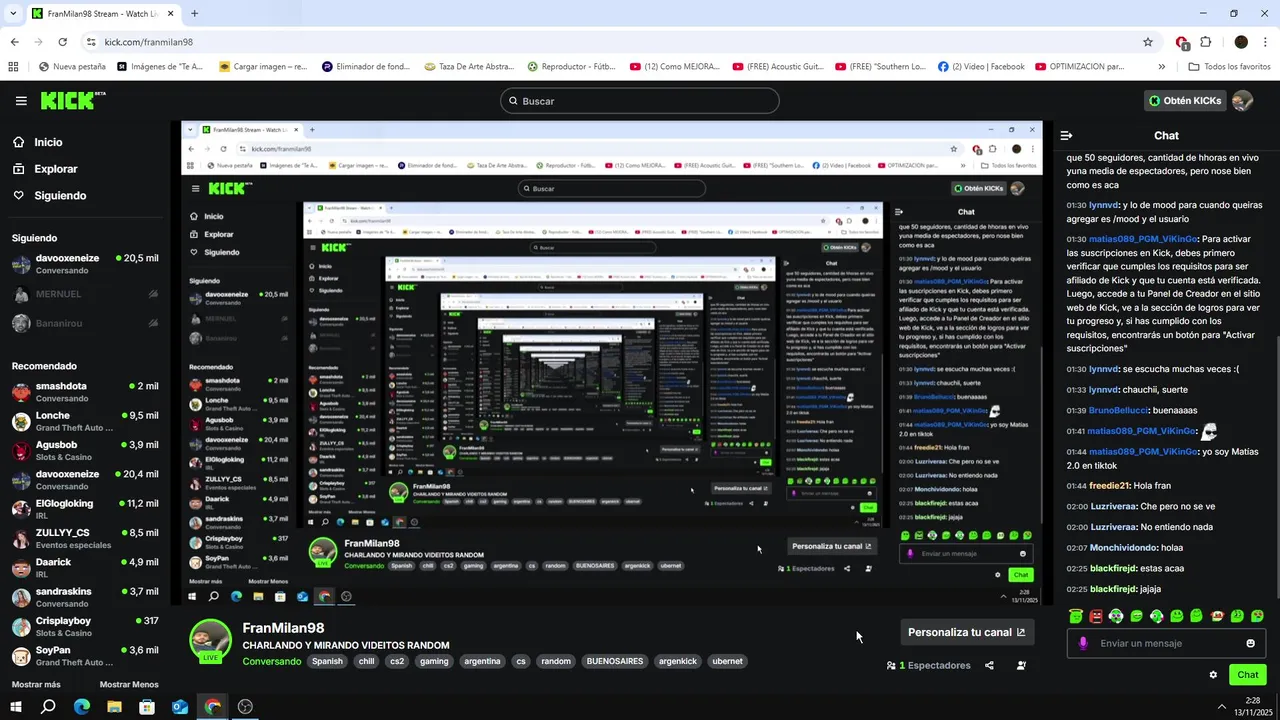Open the emoji picker in message box
Screen dimensions: 1280x720
click(x=1250, y=643)
